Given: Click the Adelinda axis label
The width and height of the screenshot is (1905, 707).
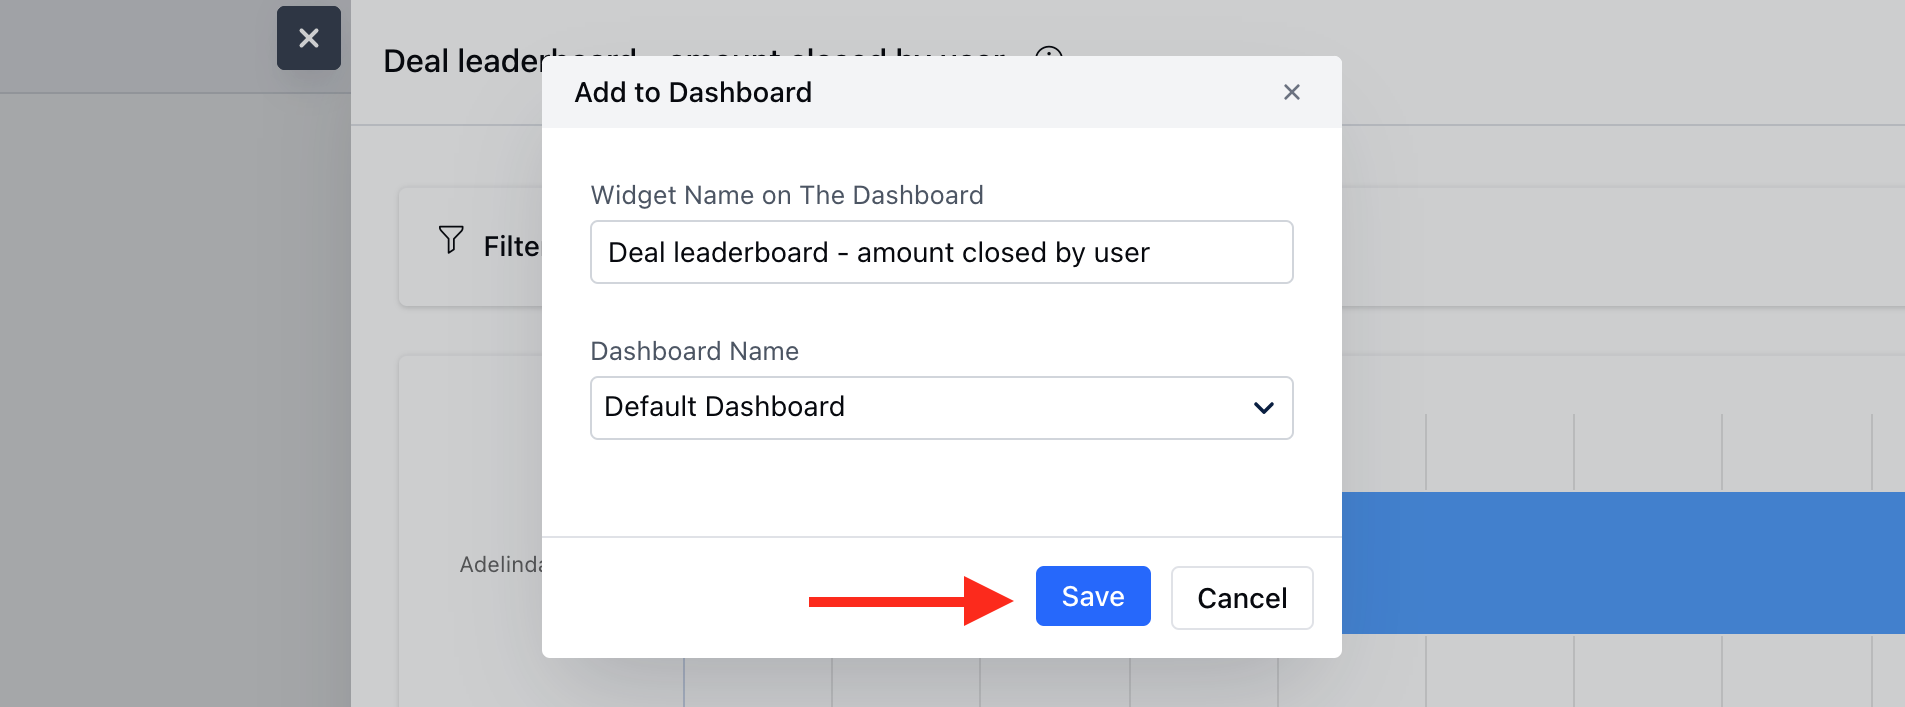Looking at the screenshot, I should pos(500,564).
